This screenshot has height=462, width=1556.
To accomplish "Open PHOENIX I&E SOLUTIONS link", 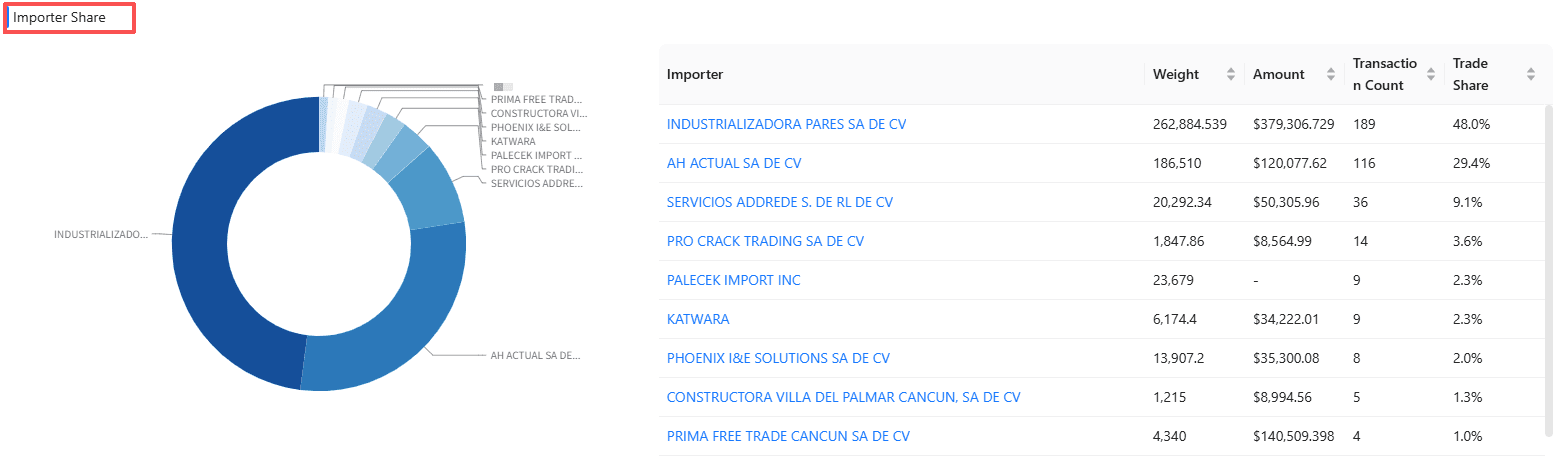I will tap(778, 358).
